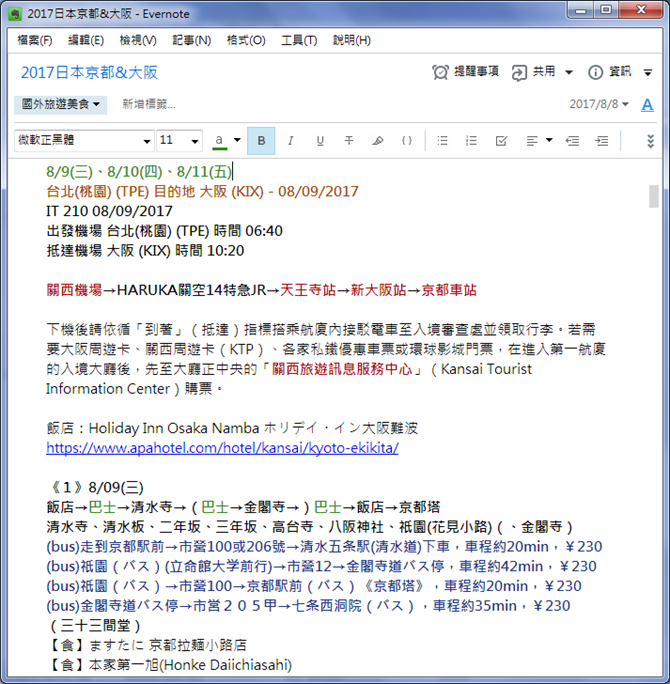Open the 工具(T) menu
Viewport: 670px width, 684px height.
pyautogui.click(x=299, y=41)
